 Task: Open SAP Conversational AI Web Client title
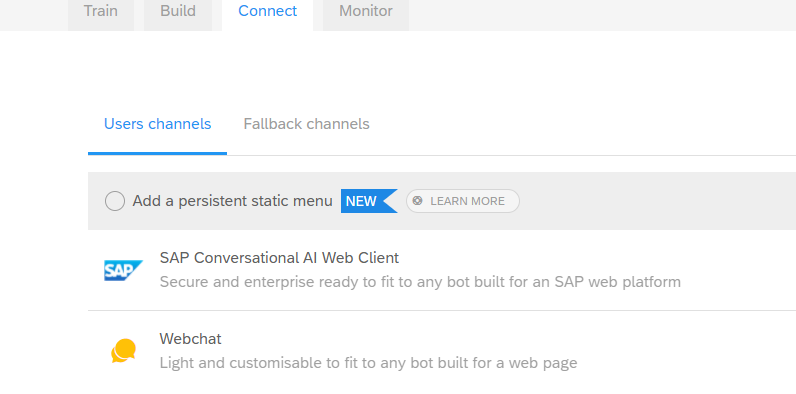pos(279,258)
